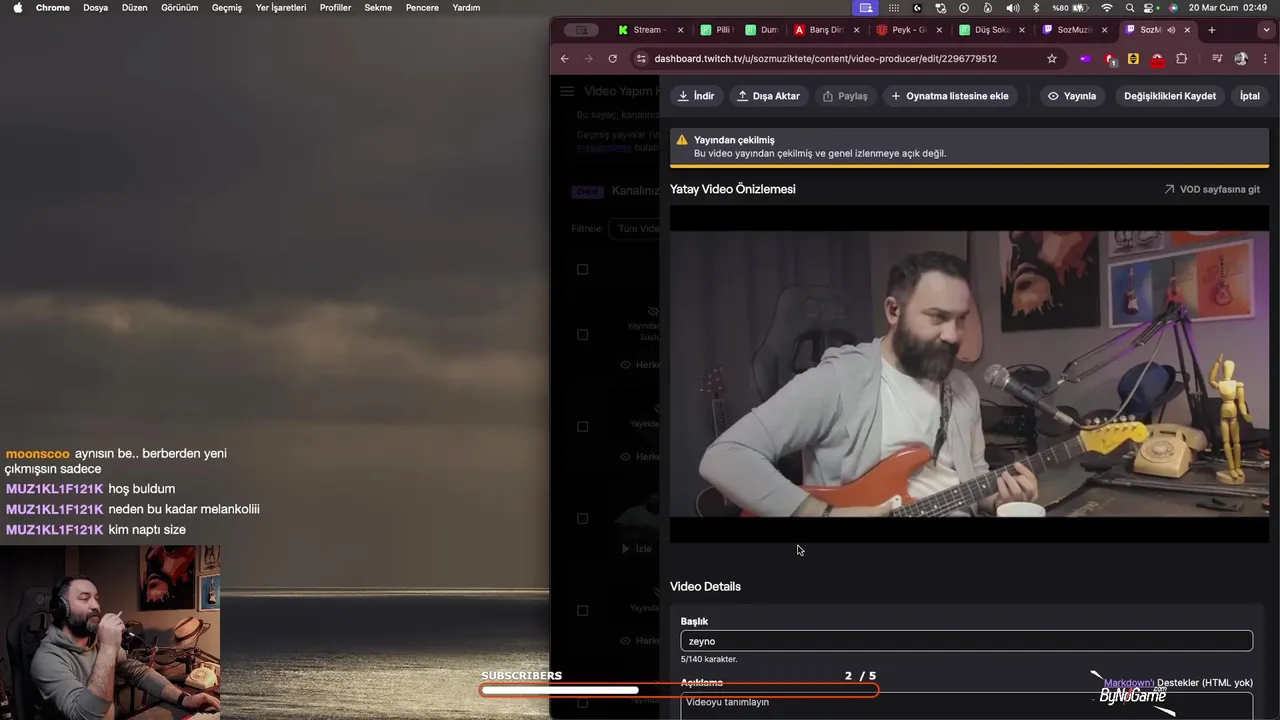Switch to the Pilli tab

pyautogui.click(x=718, y=30)
